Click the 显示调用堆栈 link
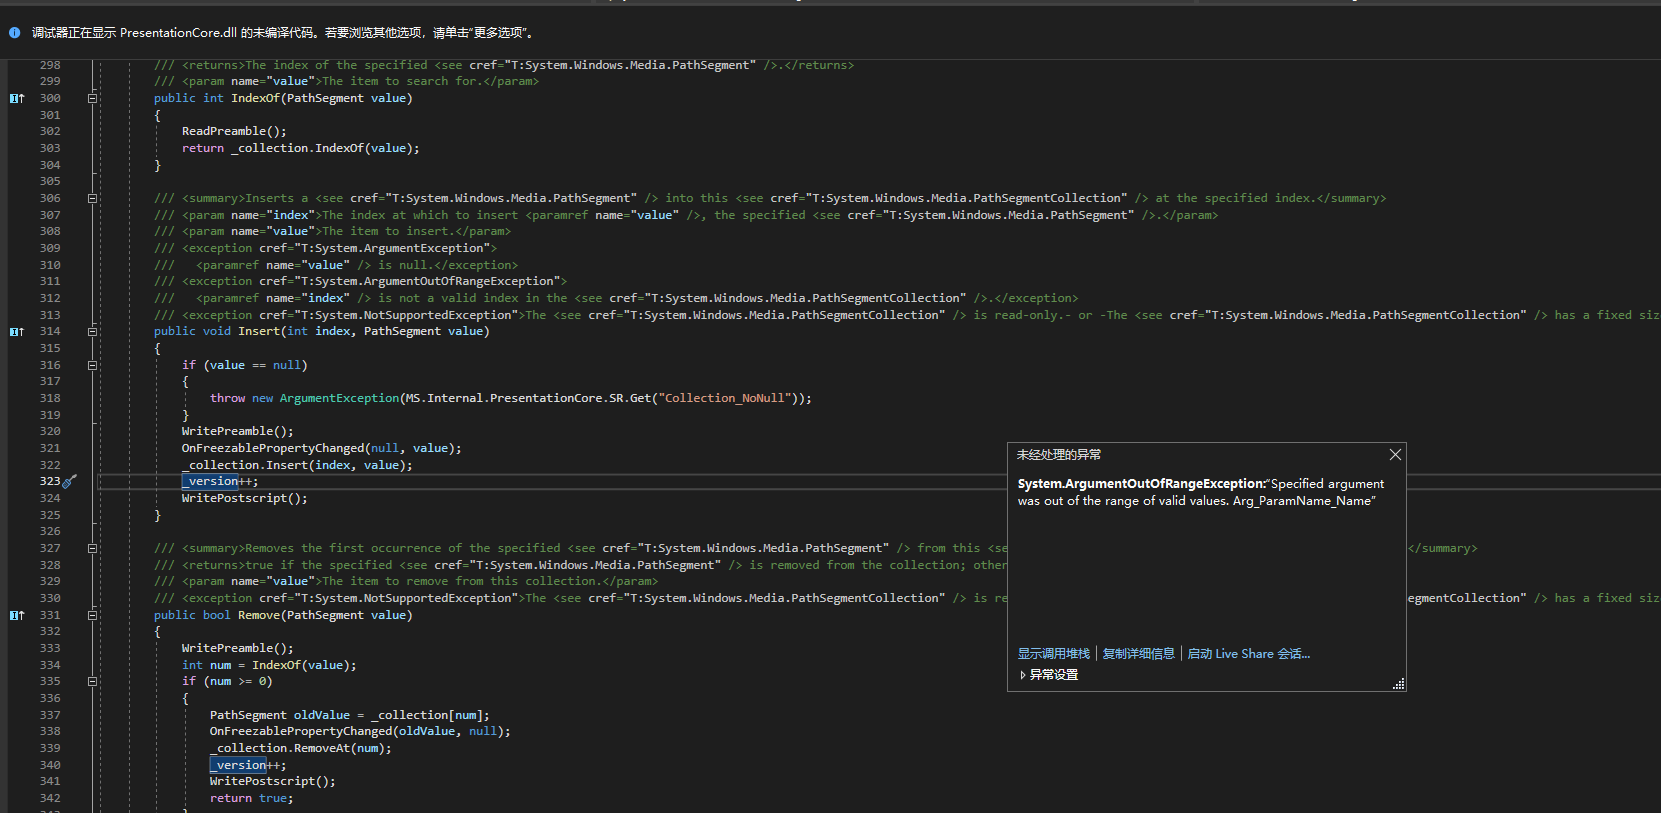Viewport: 1661px width, 813px height. [1054, 654]
